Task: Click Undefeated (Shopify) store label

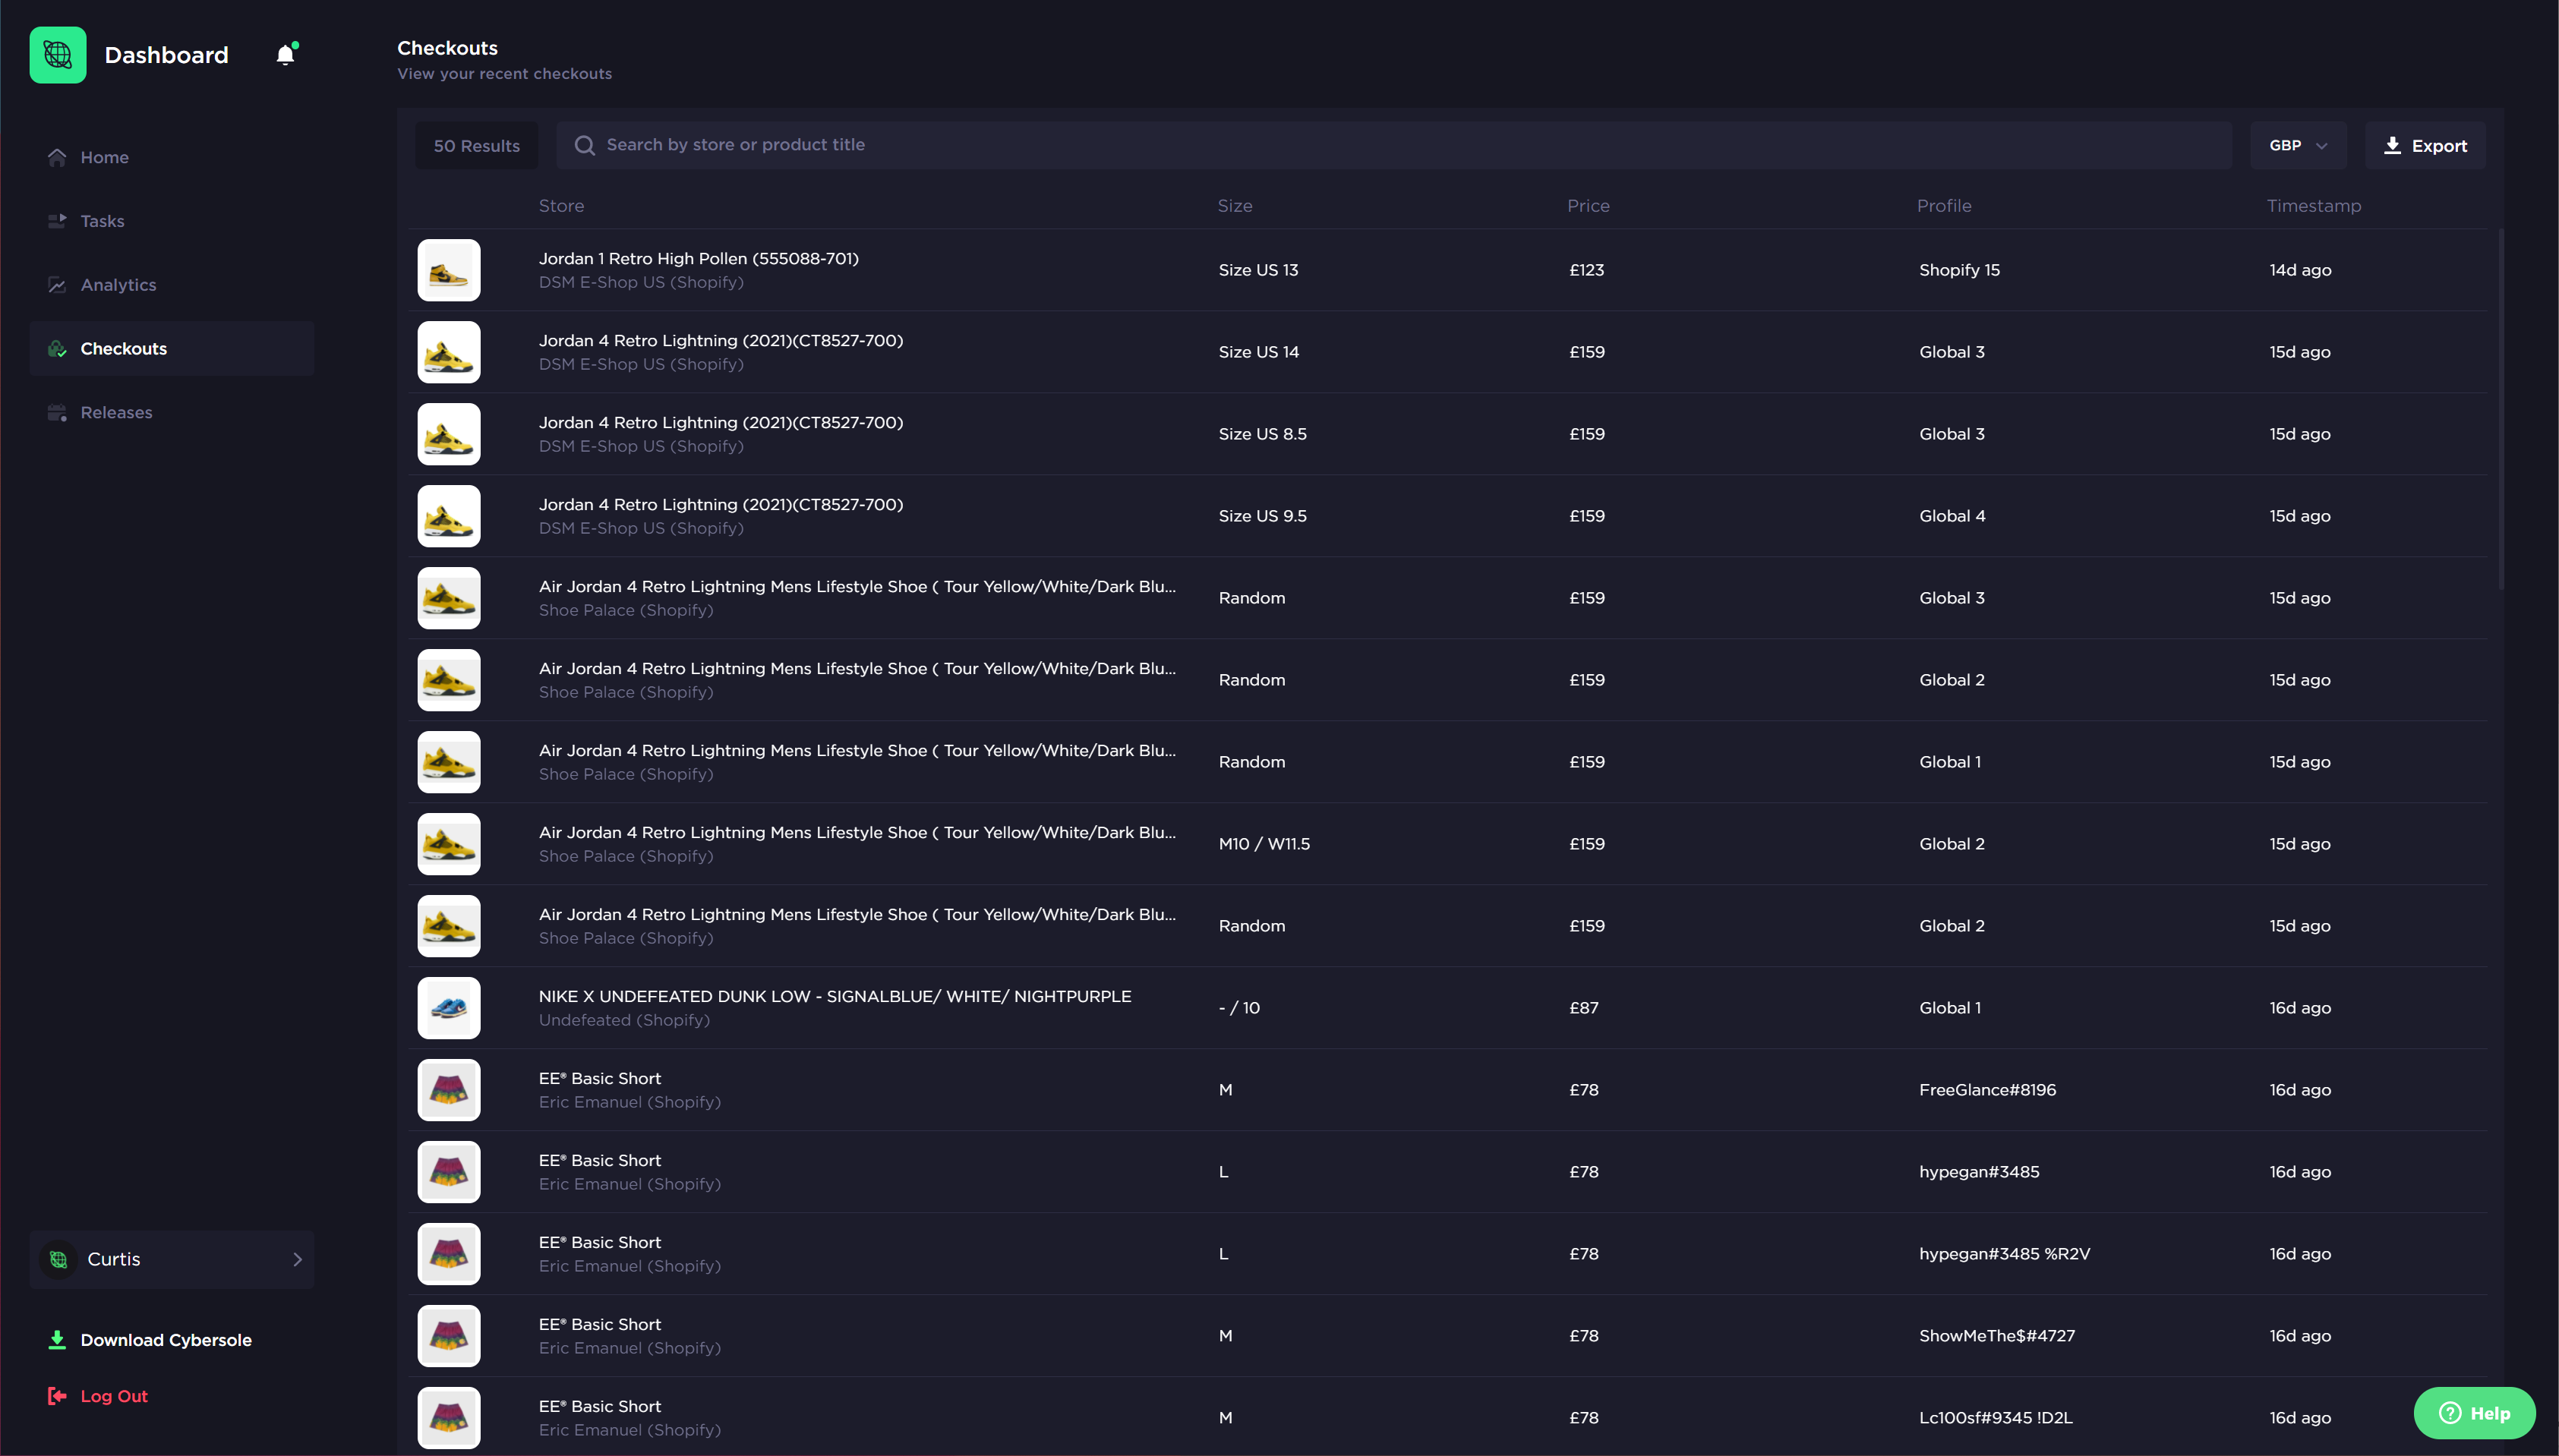Action: (x=624, y=1020)
